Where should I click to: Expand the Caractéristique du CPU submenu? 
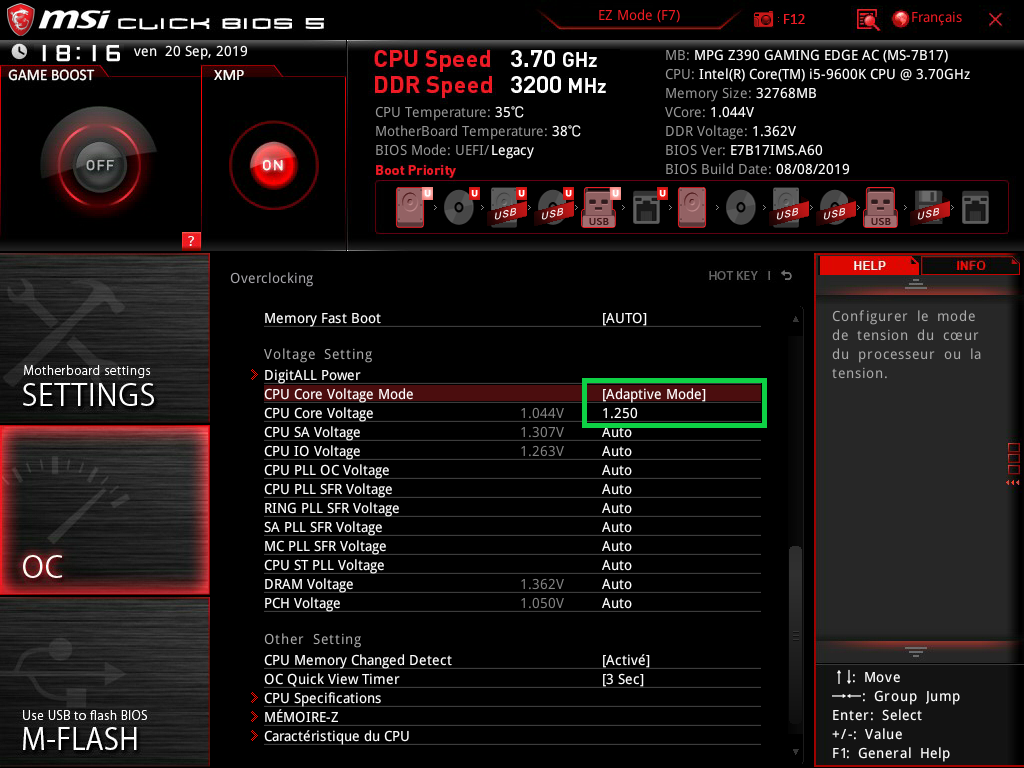coord(336,736)
